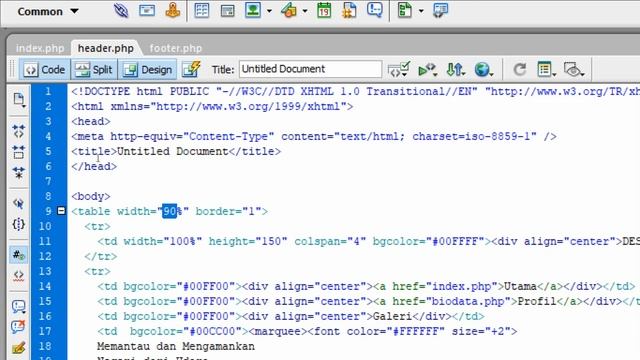This screenshot has width=640, height=360.
Task: Expand the Images dropdown arrow
Action: pos(269,11)
